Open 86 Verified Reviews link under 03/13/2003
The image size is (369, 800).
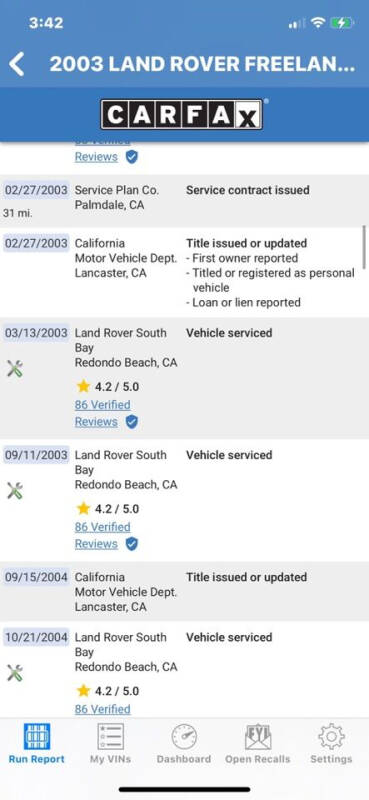(102, 413)
